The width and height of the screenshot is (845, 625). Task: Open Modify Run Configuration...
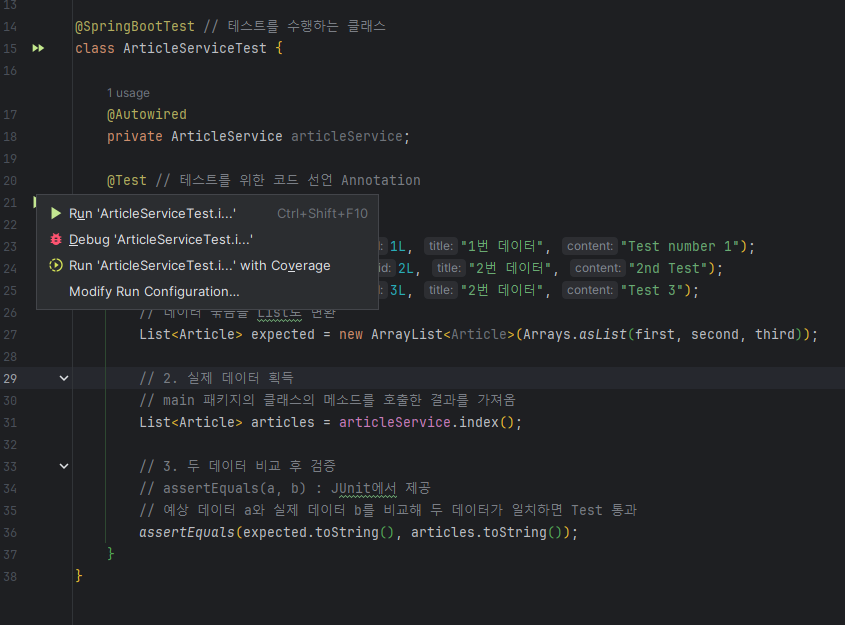pos(207,291)
